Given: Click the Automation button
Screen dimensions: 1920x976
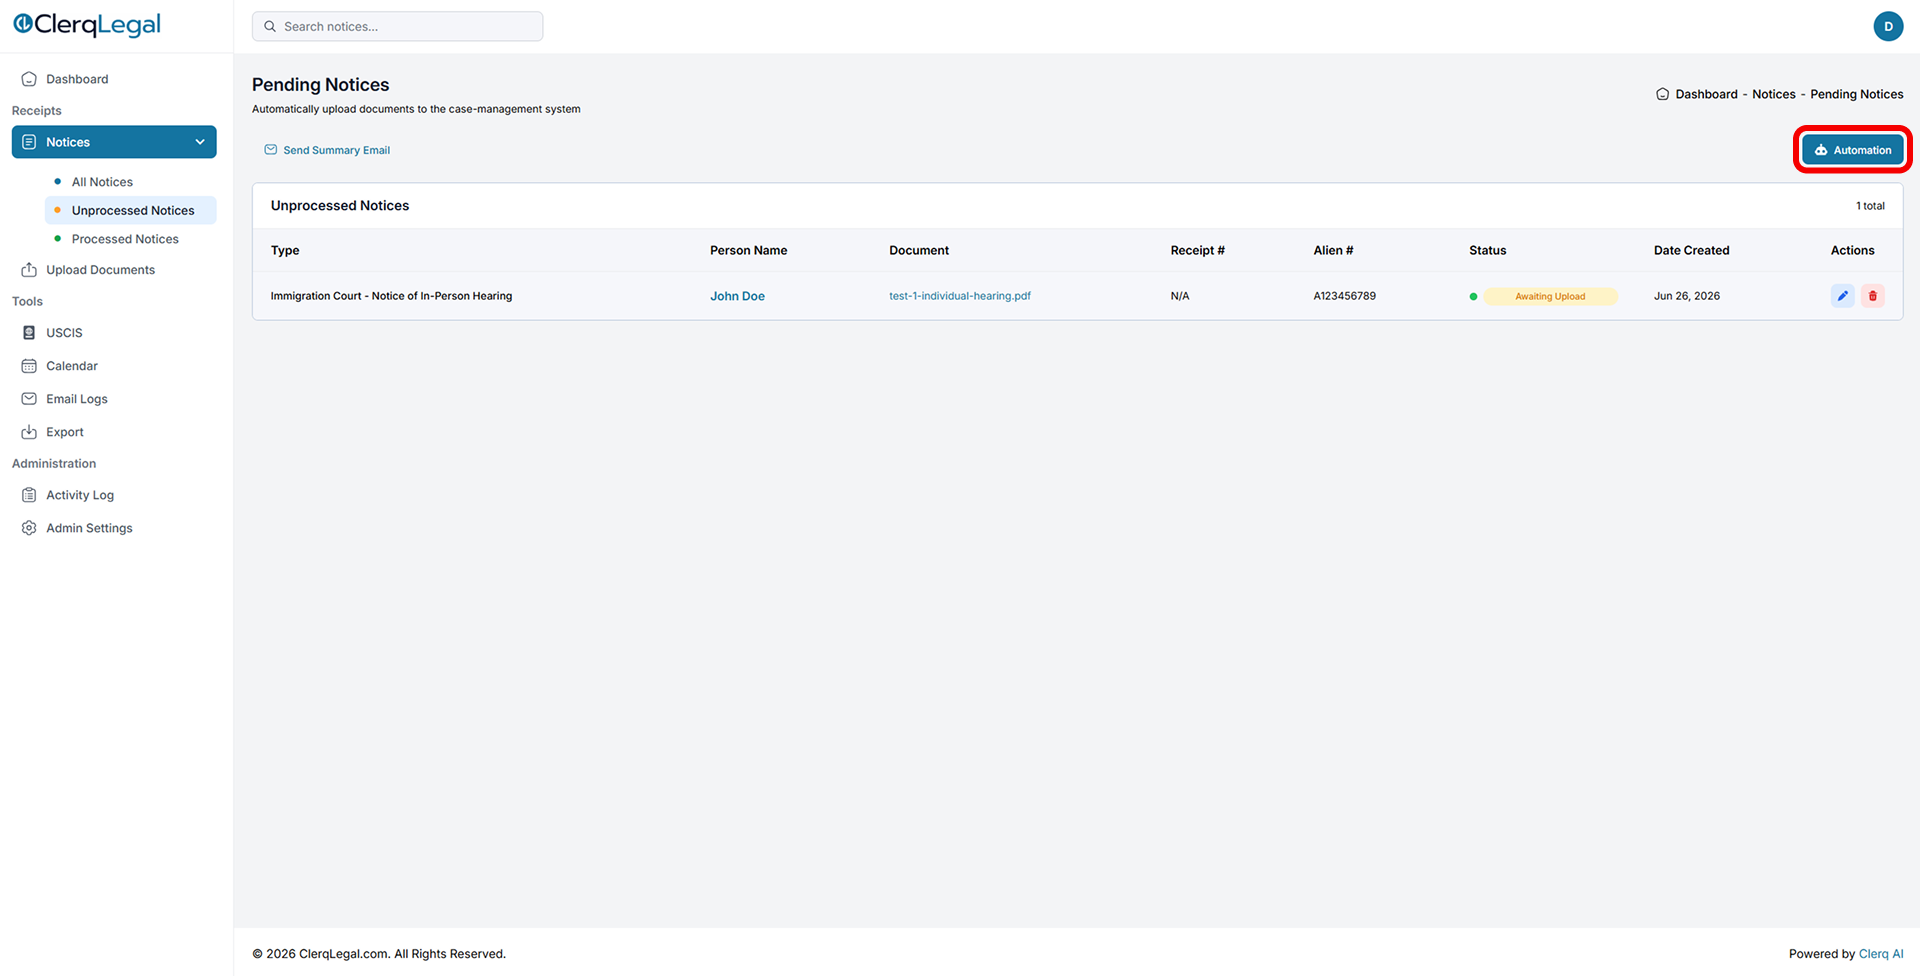Looking at the screenshot, I should (1852, 150).
